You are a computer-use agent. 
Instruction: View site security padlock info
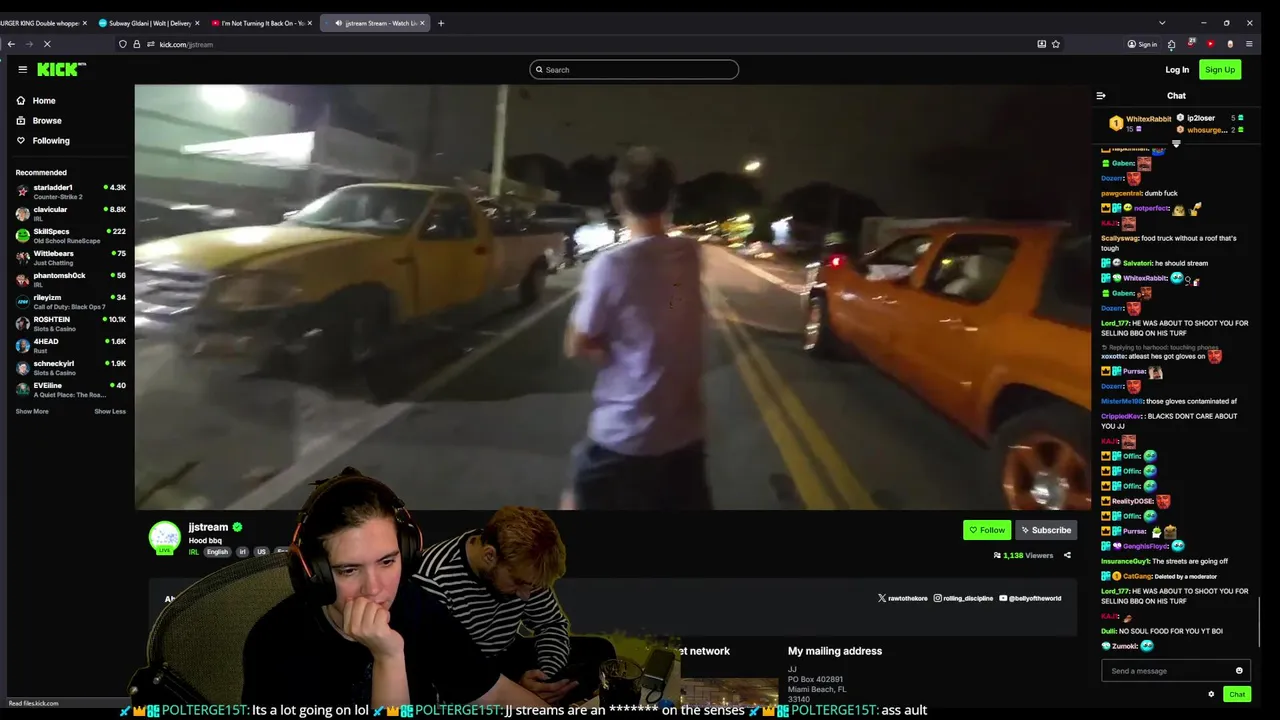pyautogui.click(x=137, y=44)
